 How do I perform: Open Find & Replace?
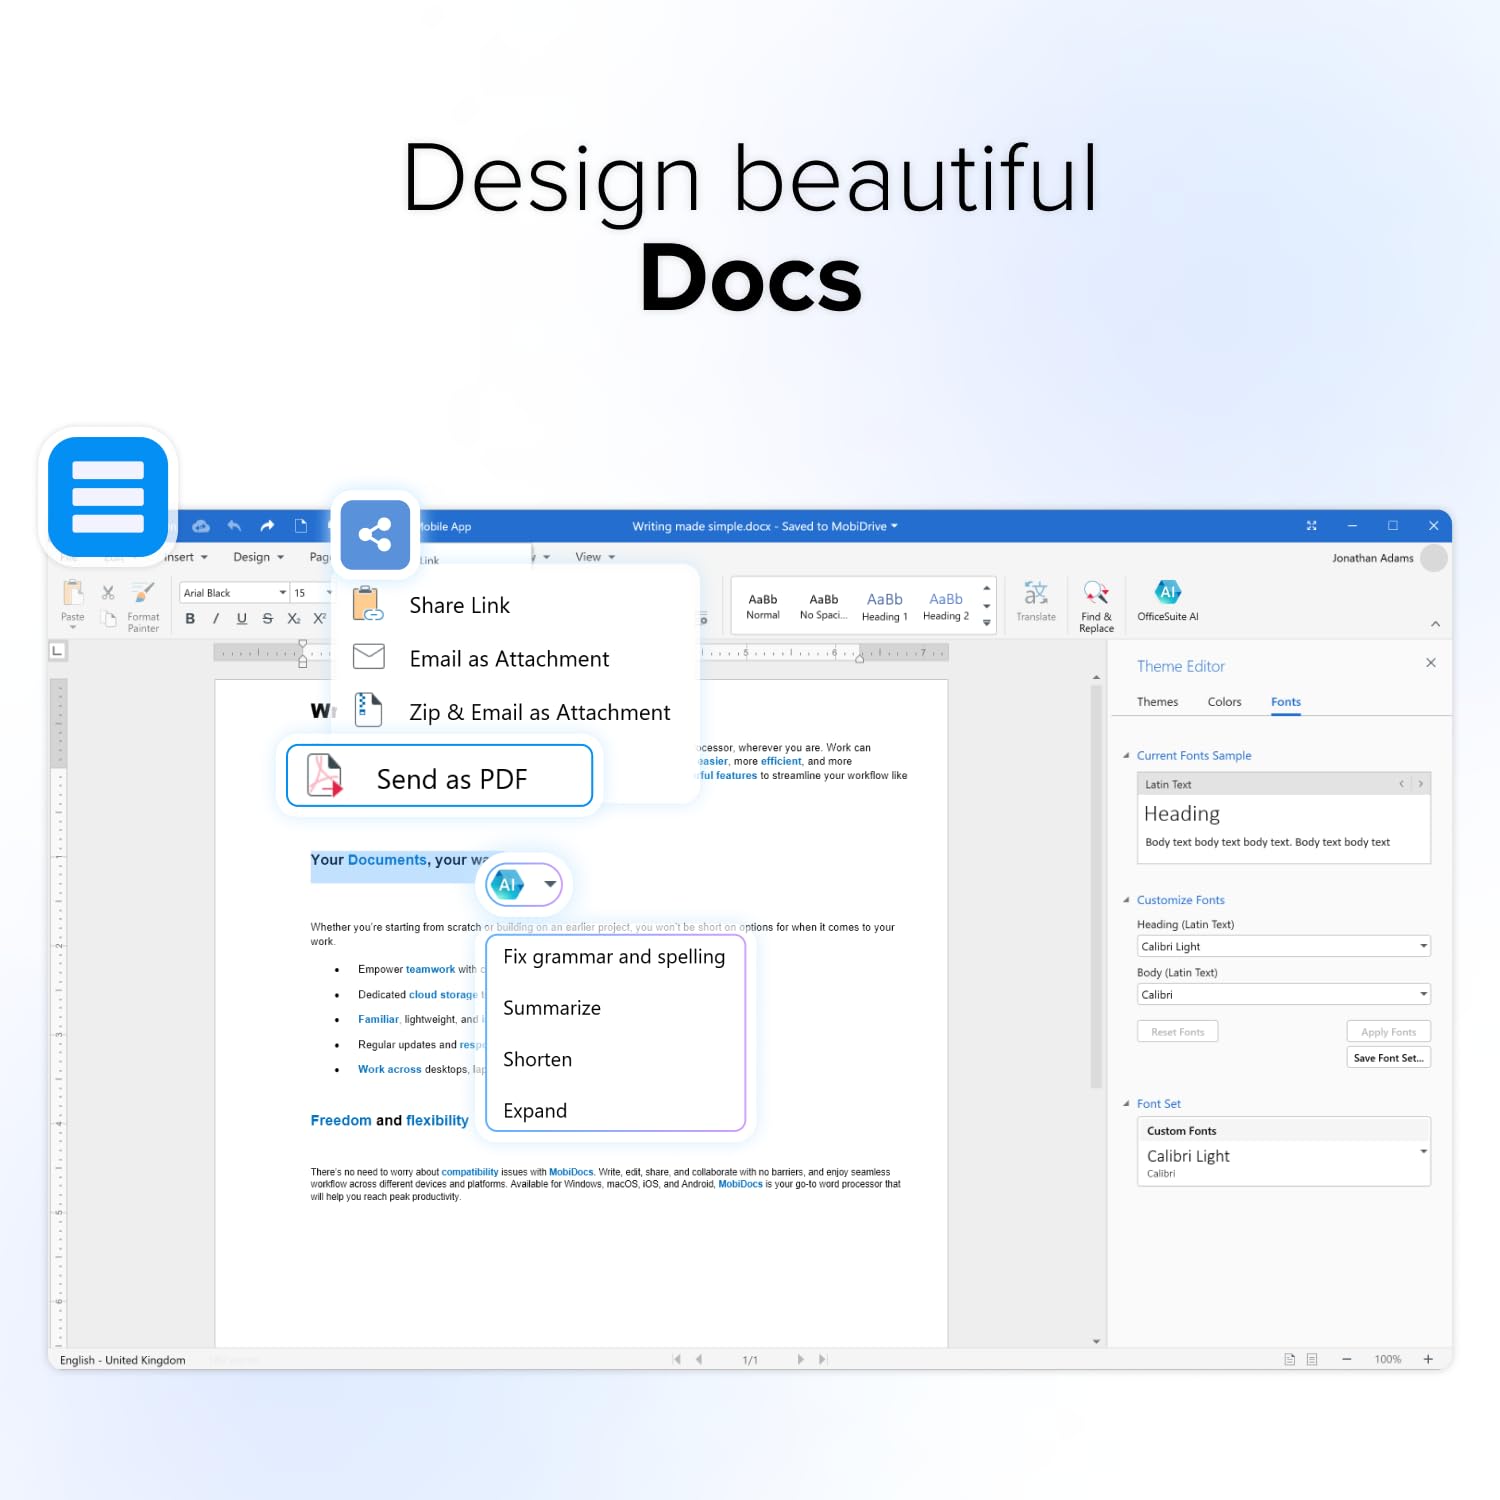[1096, 606]
